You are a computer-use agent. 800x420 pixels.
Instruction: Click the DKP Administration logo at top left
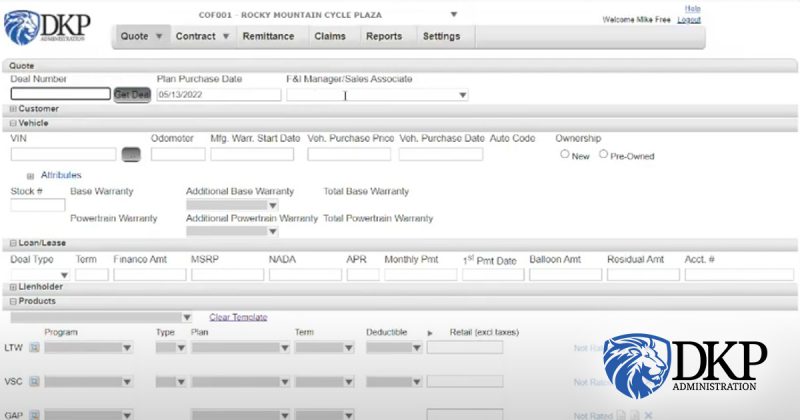click(45, 27)
